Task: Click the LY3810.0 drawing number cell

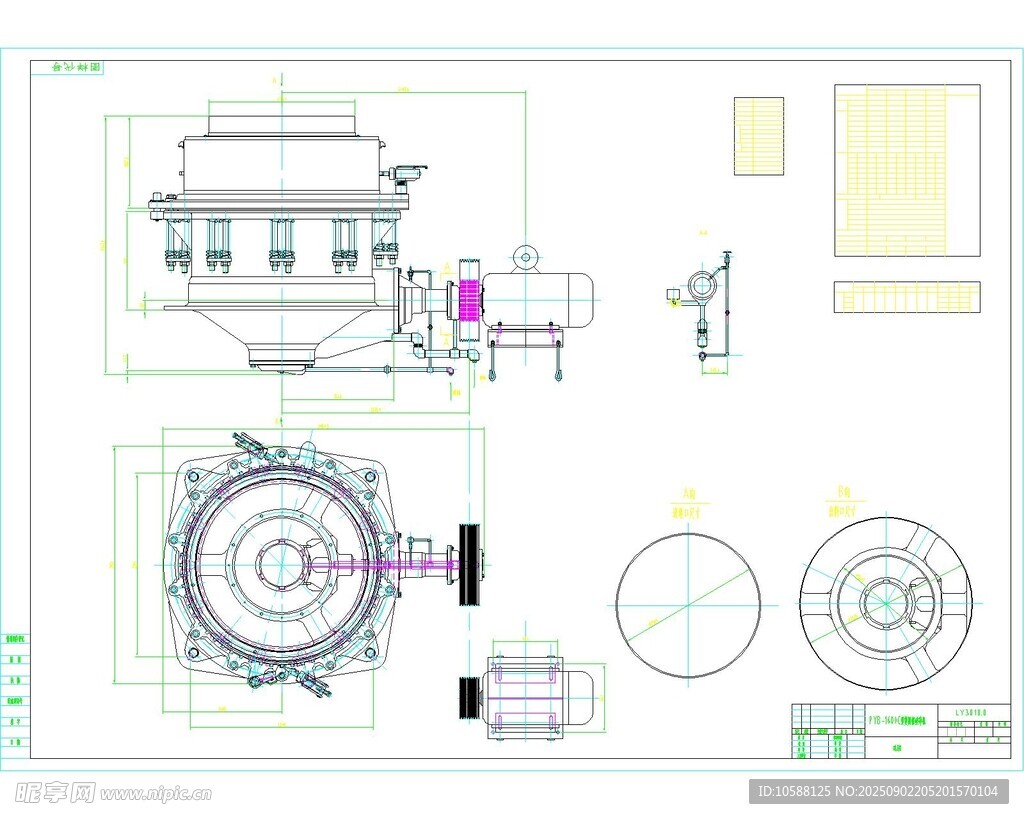Action: pos(970,713)
